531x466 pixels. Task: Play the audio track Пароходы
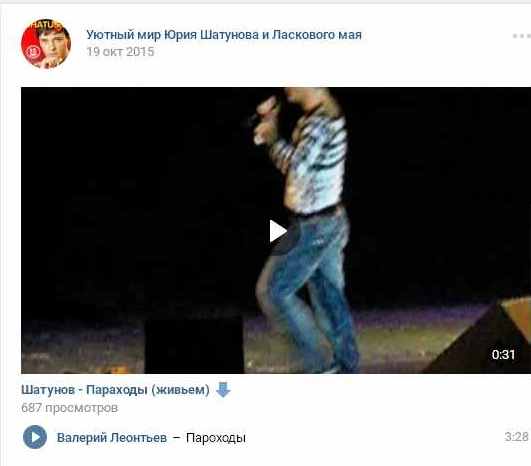click(x=35, y=437)
